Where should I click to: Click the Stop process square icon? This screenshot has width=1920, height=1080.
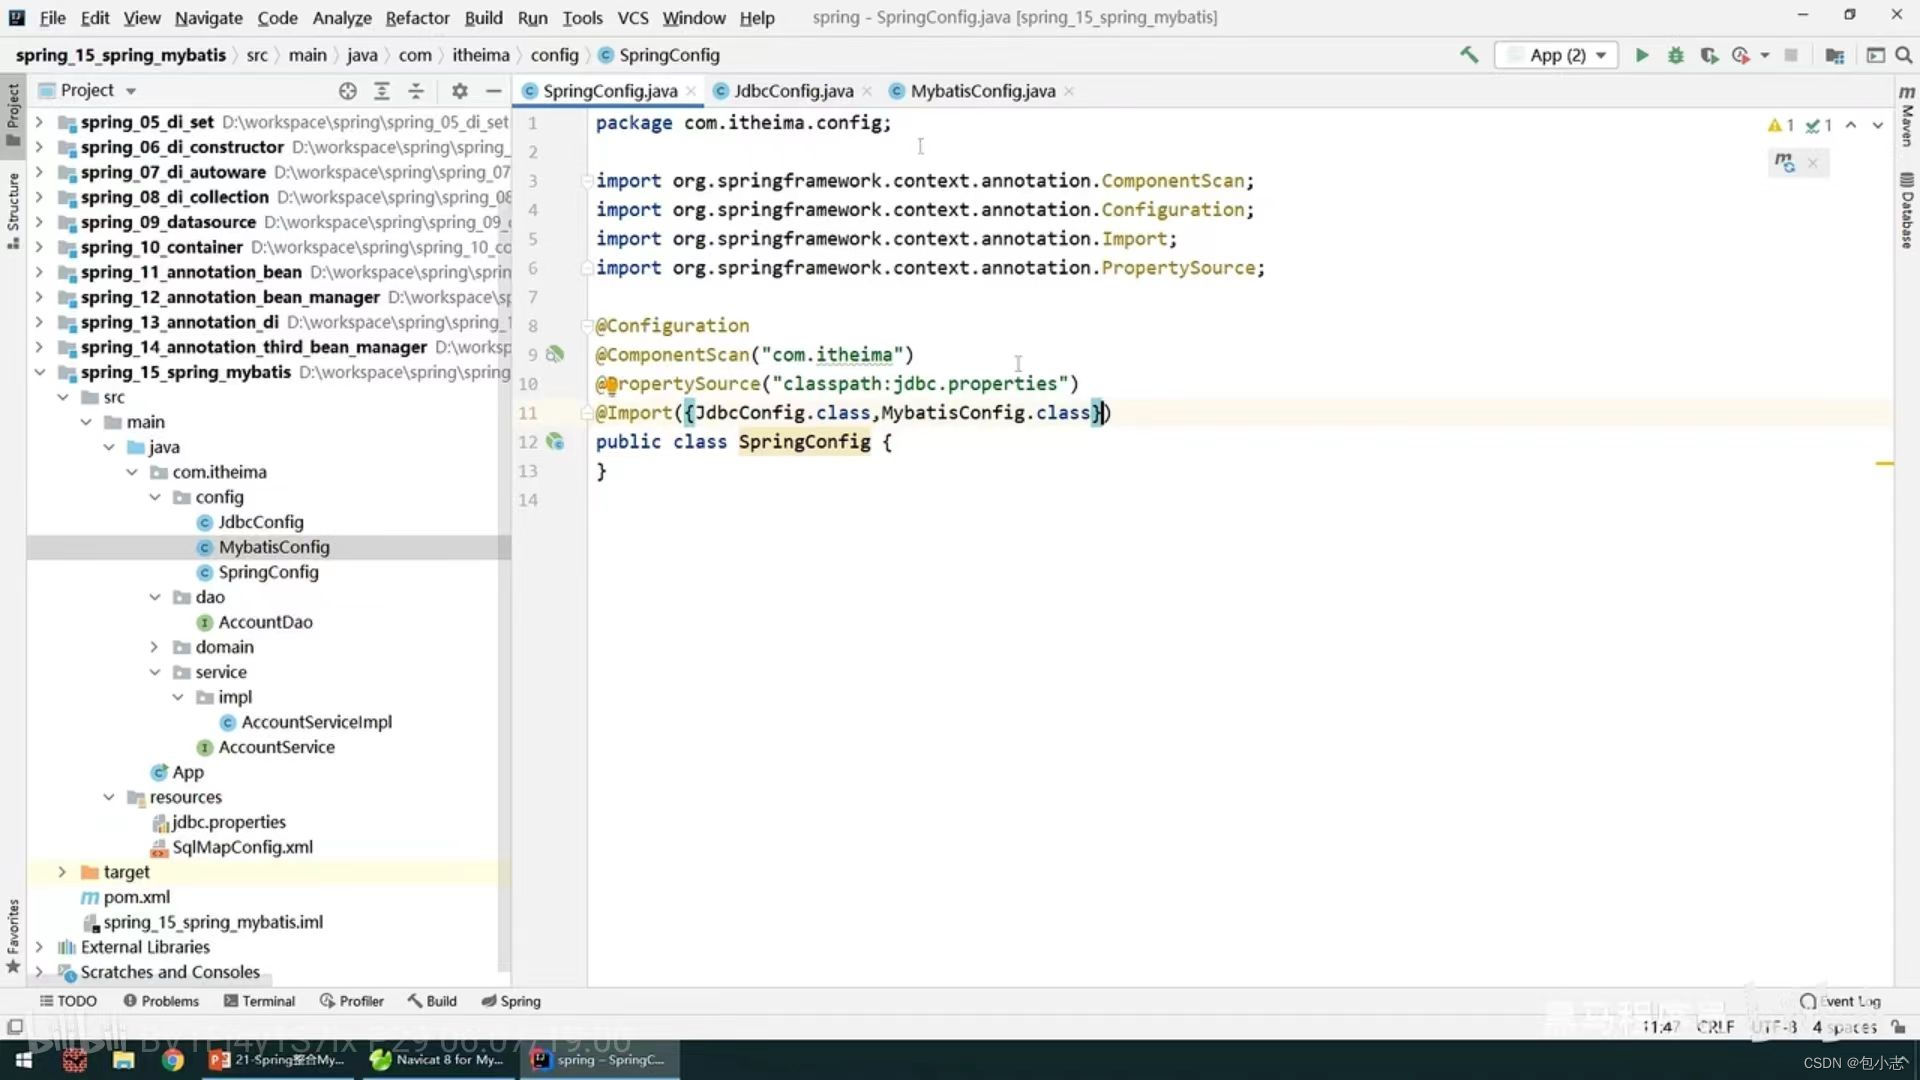click(1791, 55)
